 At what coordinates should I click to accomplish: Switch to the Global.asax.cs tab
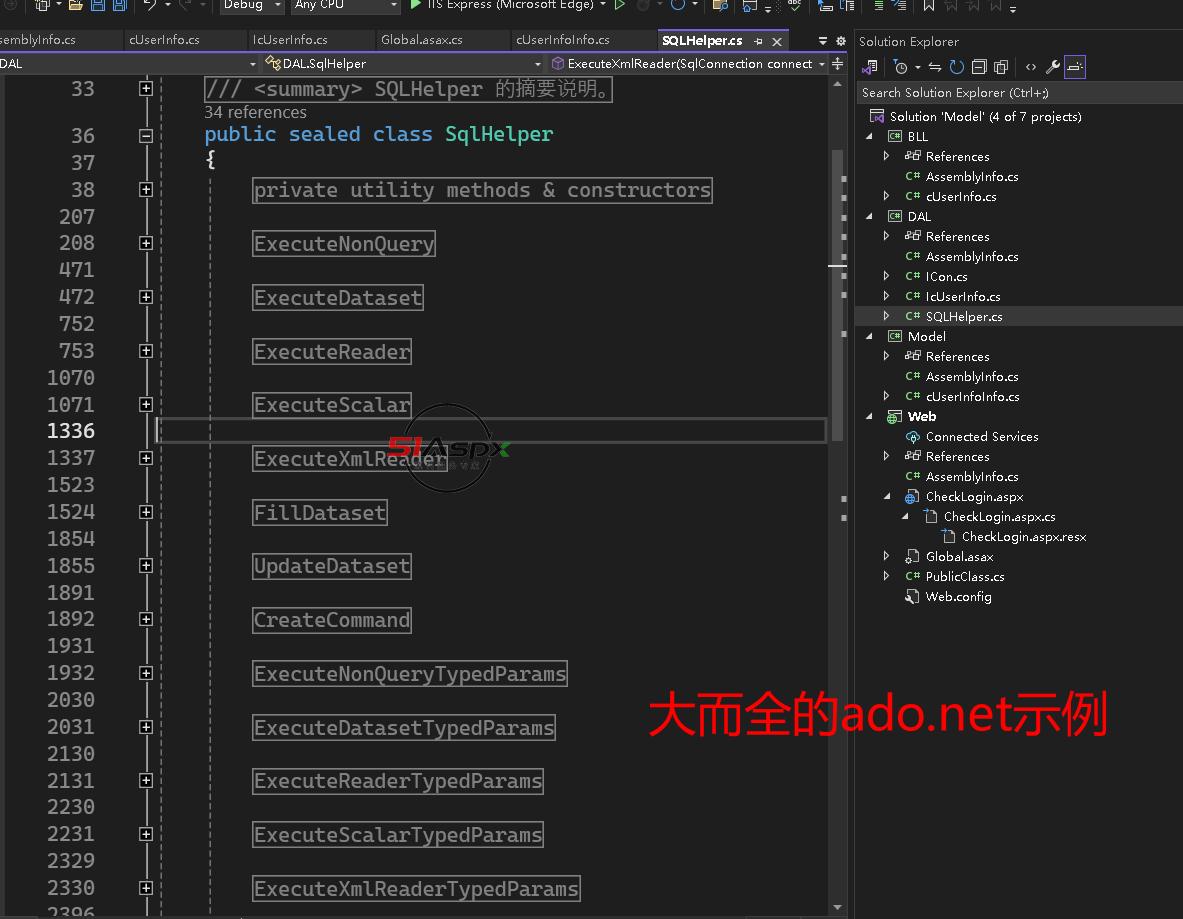[x=421, y=40]
